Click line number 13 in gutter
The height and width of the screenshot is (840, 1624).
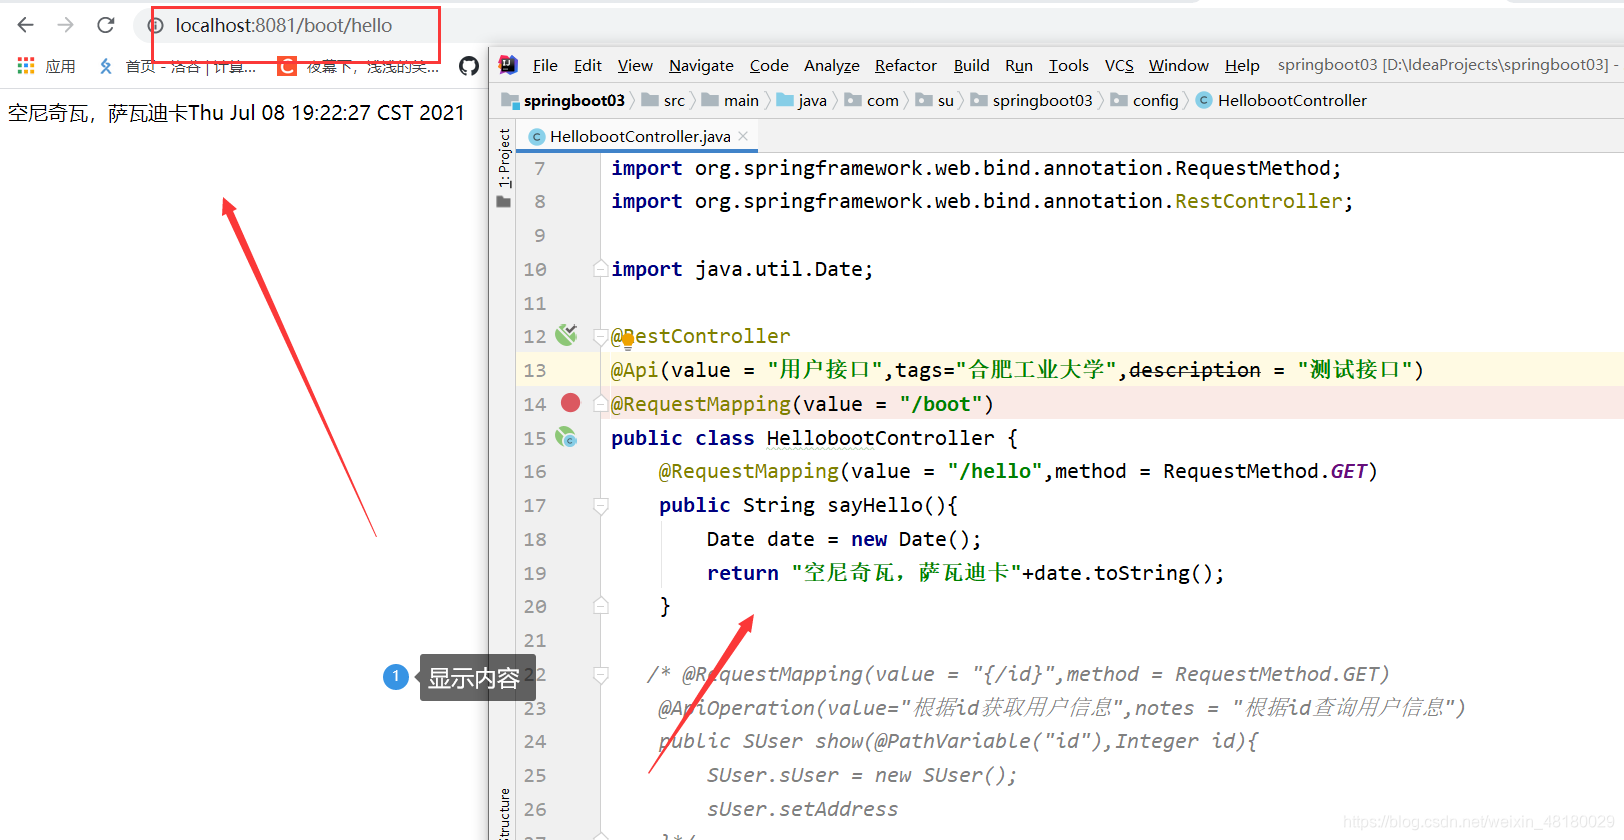pos(535,370)
